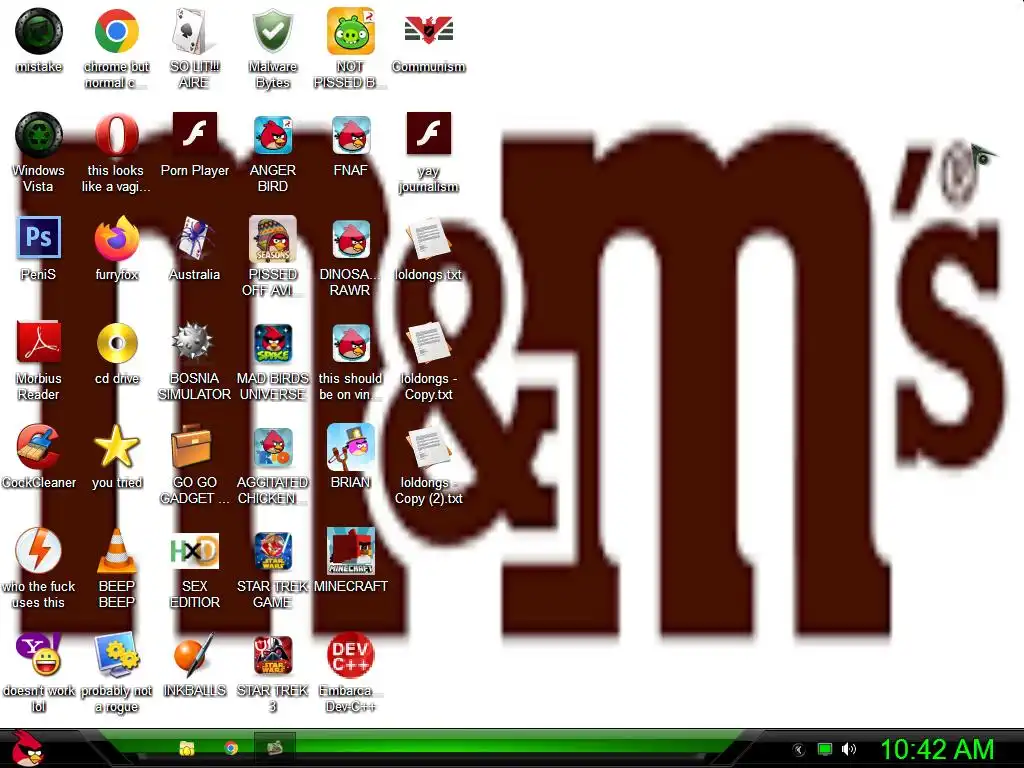Viewport: 1024px width, 768px height.
Task: Open the 'loldongs - Copy.txt' file
Action: coord(428,343)
